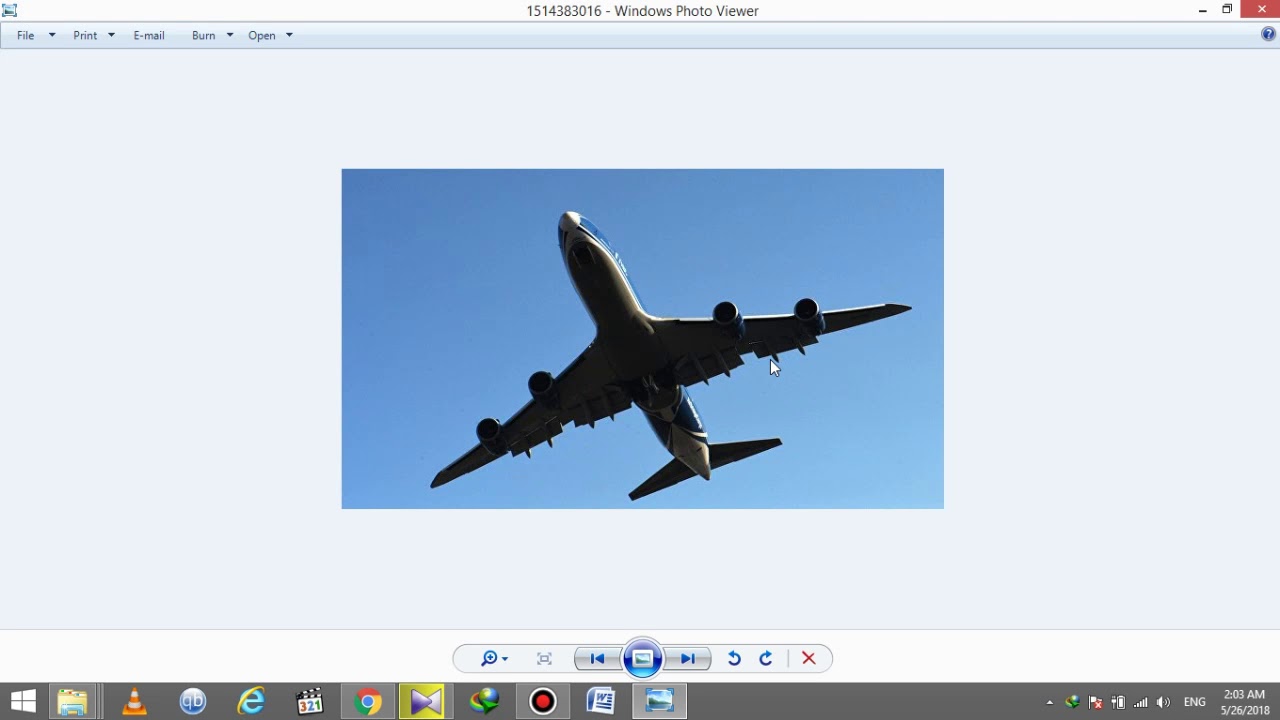Open the File menu
The width and height of the screenshot is (1280, 720).
(x=26, y=35)
